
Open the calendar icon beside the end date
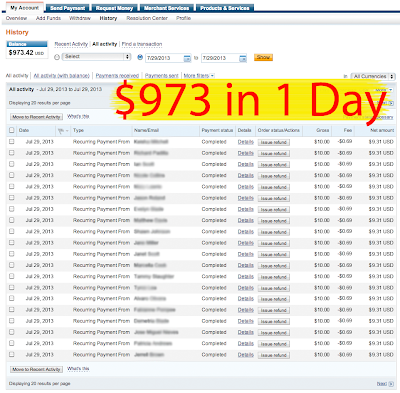[243, 58]
